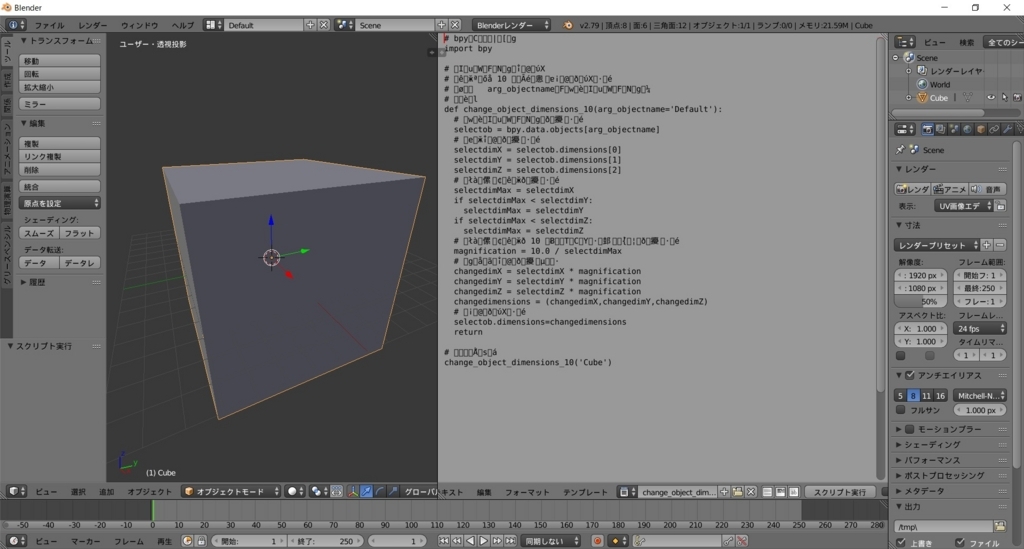1024x549 pixels.
Task: Select the Render tab icon in Properties
Action: 927,129
